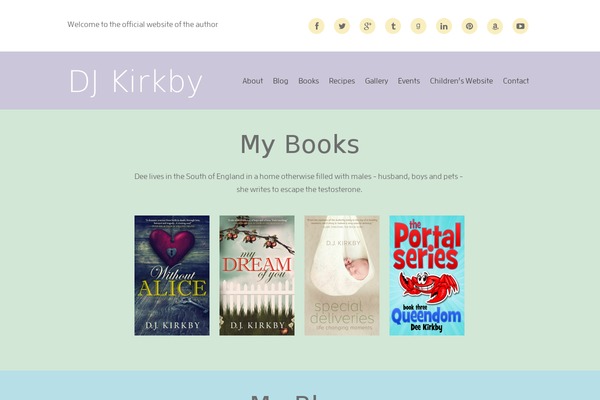Open the Tumblr social icon
The height and width of the screenshot is (400, 600).
[x=393, y=26]
